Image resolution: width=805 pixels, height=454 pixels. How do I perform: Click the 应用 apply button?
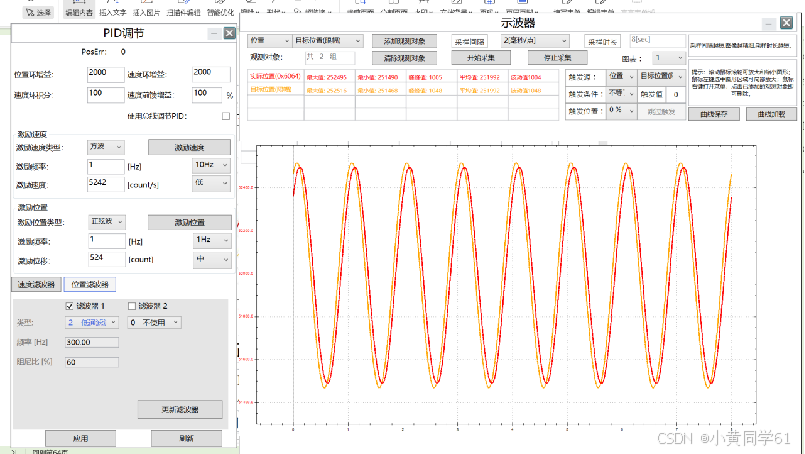pyautogui.click(x=81, y=438)
